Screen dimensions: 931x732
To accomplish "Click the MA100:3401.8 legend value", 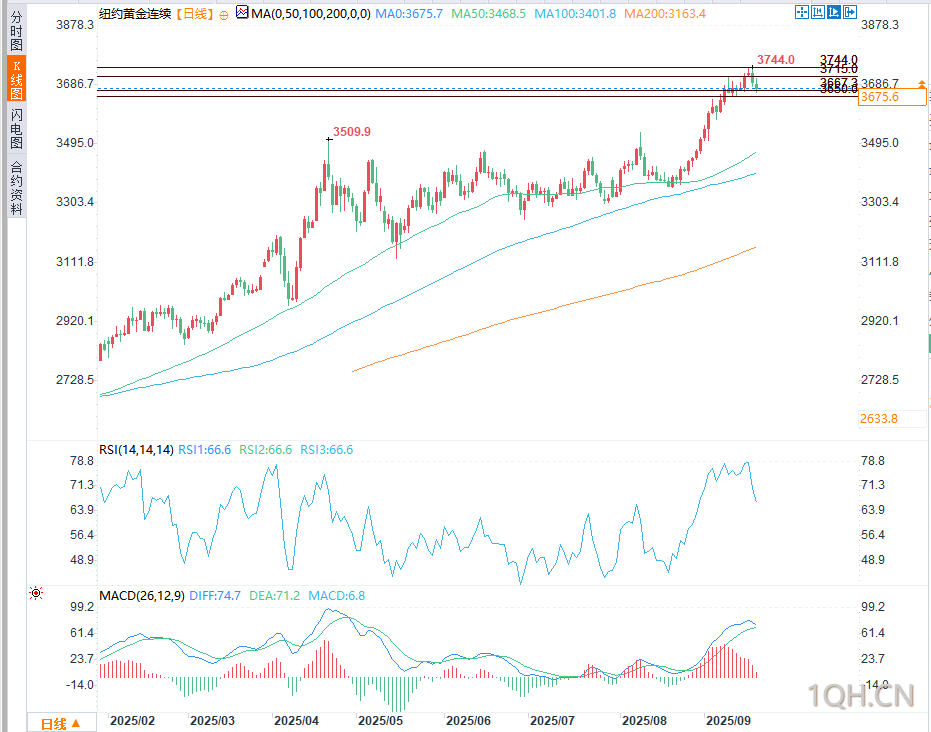I will (x=575, y=14).
